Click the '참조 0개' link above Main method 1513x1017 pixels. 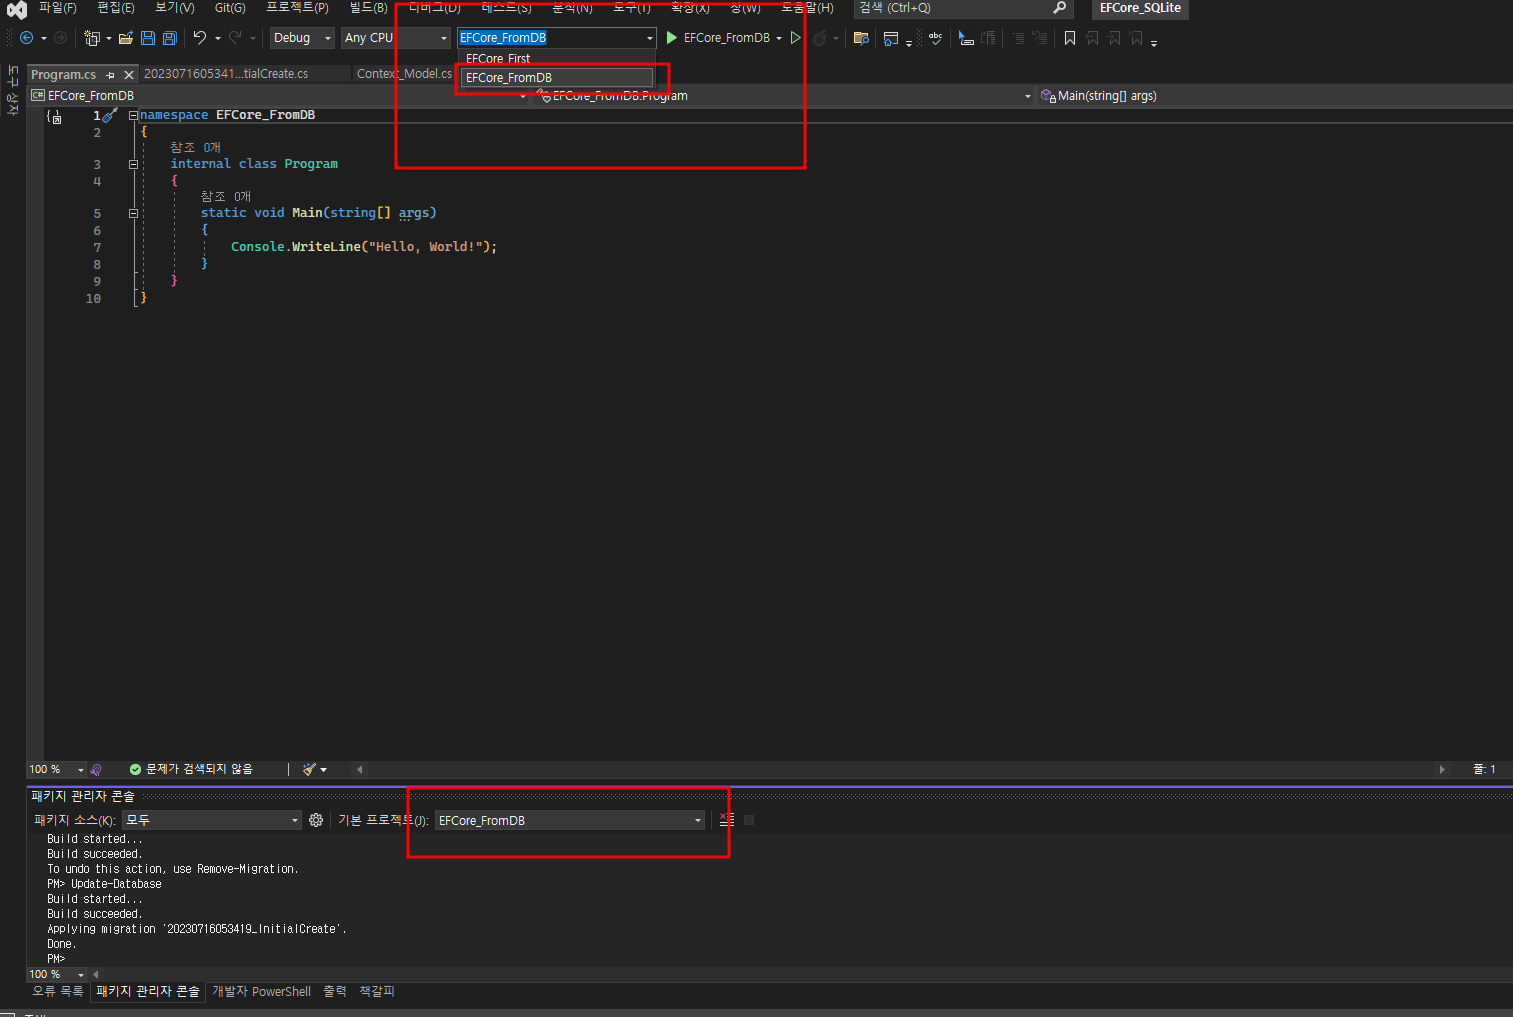[x=226, y=197]
